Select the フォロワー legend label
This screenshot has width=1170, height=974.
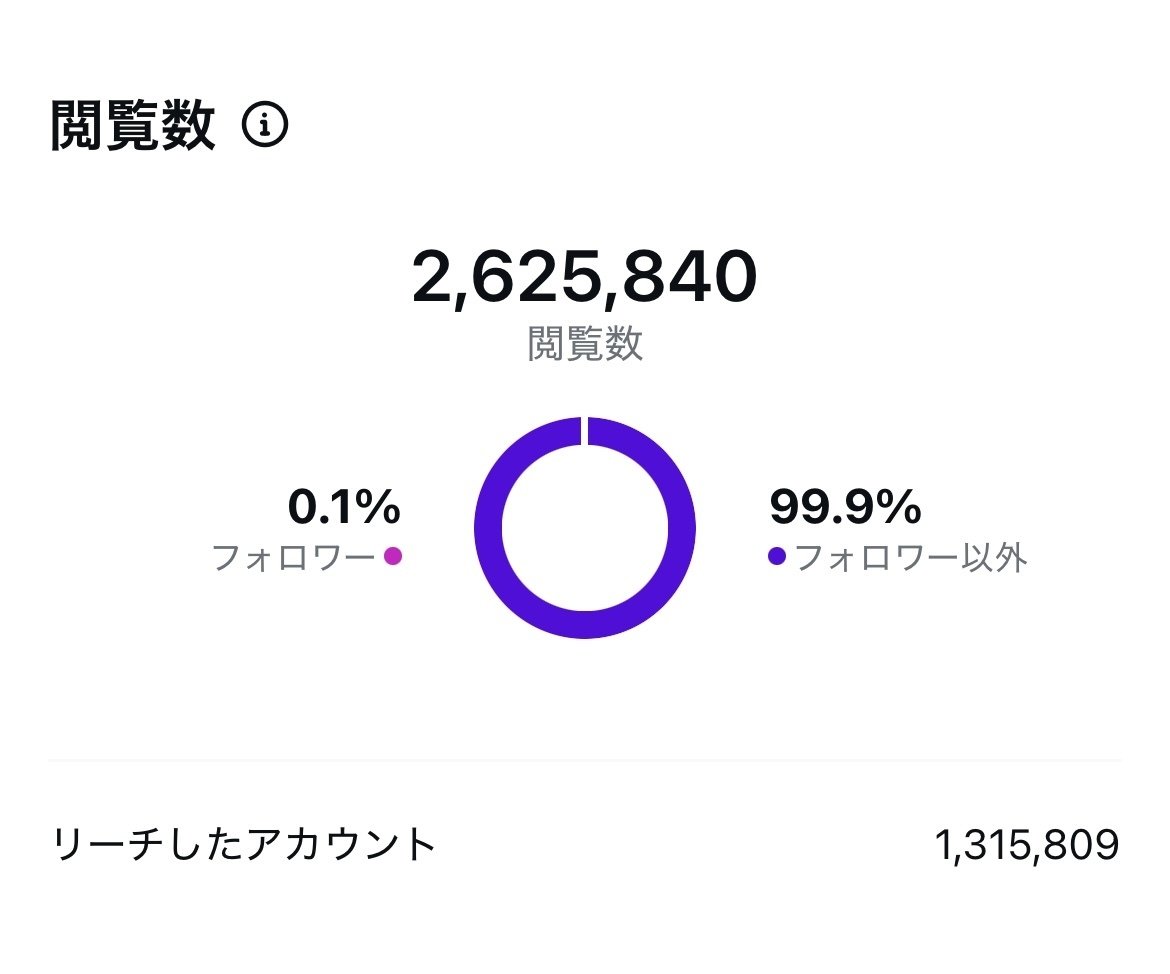point(293,557)
